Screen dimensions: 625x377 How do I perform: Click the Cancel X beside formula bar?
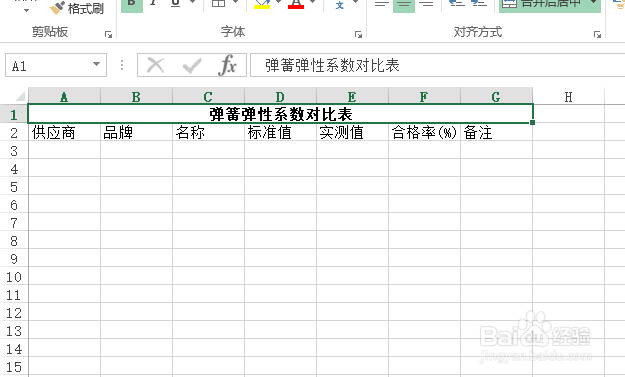(155, 65)
